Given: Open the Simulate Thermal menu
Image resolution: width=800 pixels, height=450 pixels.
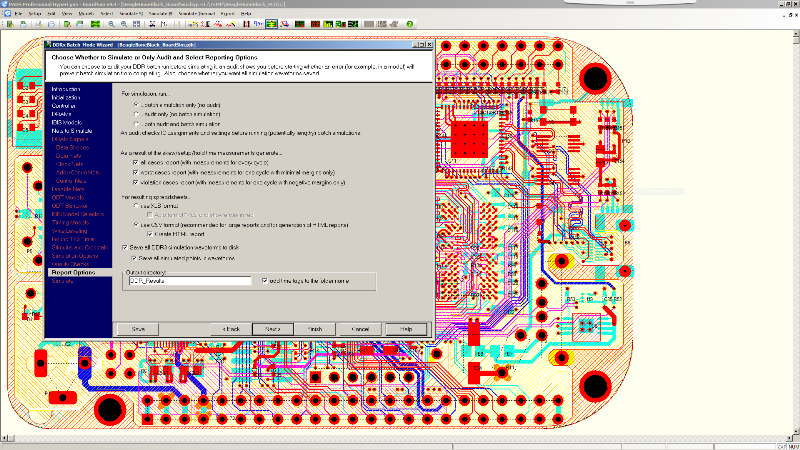Looking at the screenshot, I should (197, 14).
